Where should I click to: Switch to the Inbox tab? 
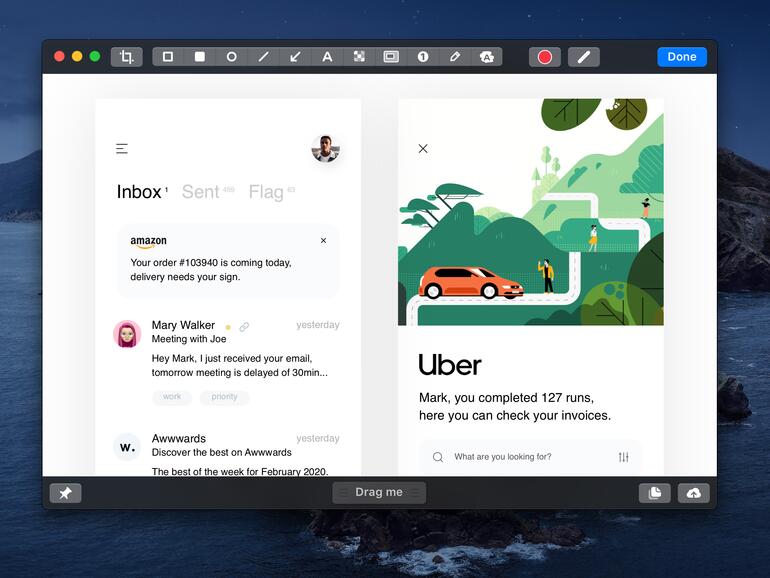[139, 192]
